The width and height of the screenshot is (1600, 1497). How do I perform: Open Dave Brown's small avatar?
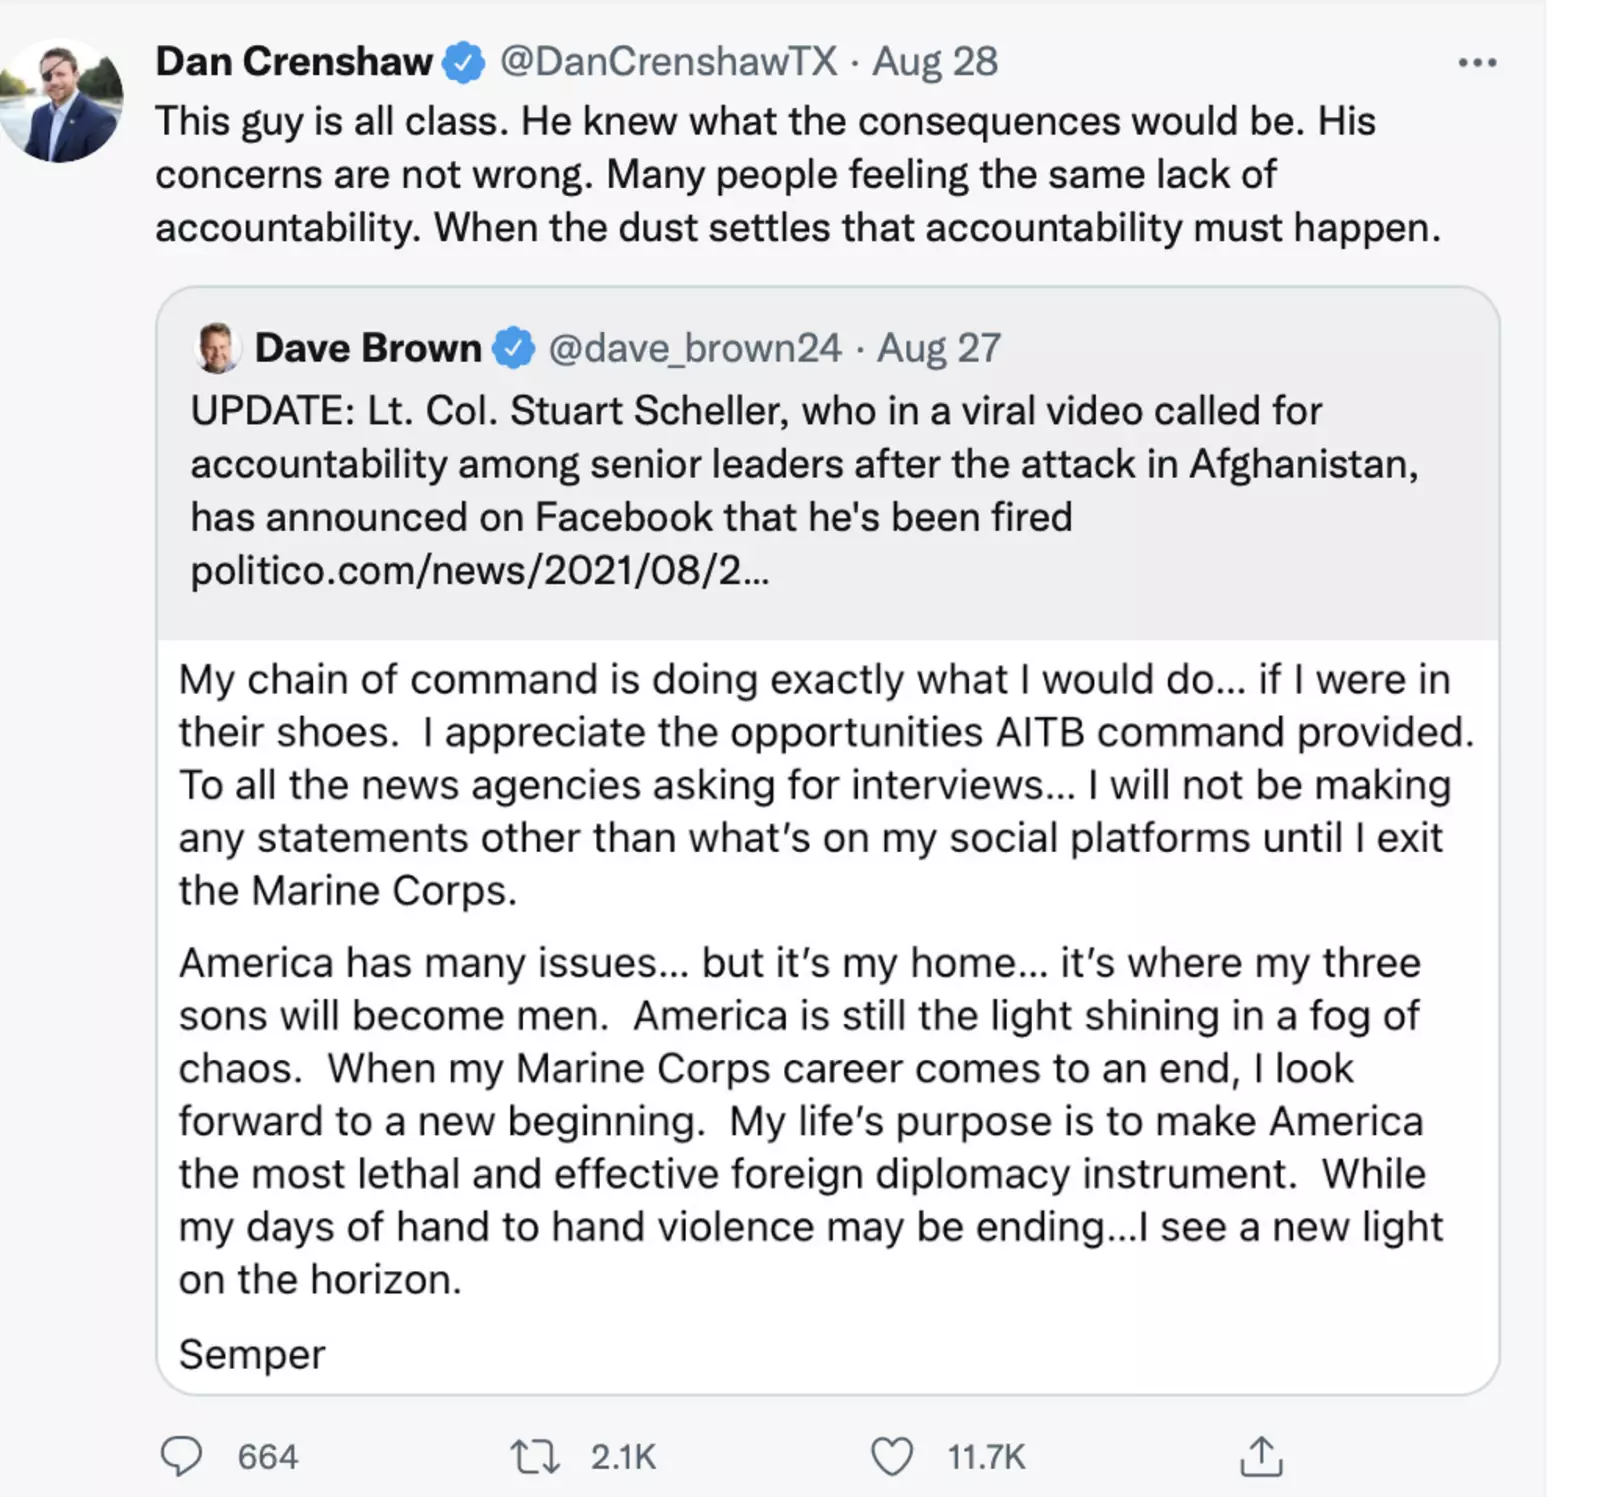pos(217,348)
